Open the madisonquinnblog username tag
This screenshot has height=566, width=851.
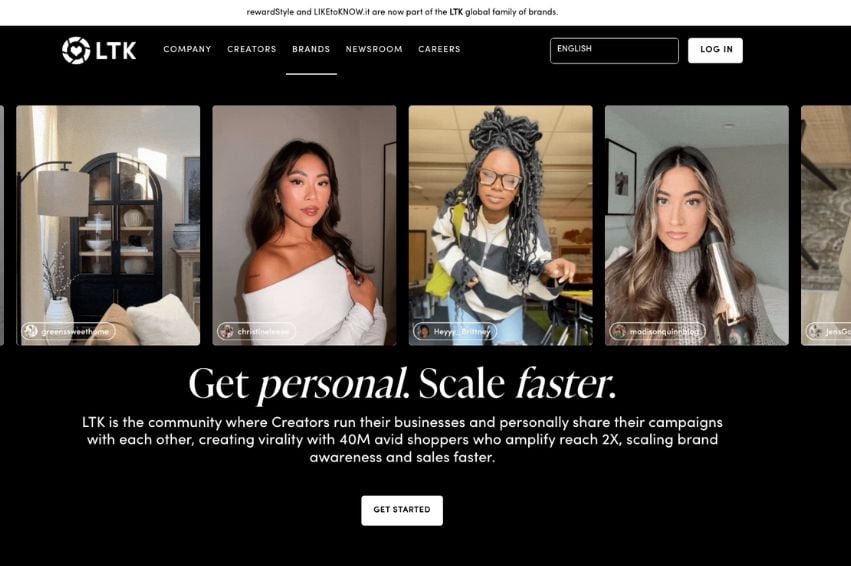657,331
